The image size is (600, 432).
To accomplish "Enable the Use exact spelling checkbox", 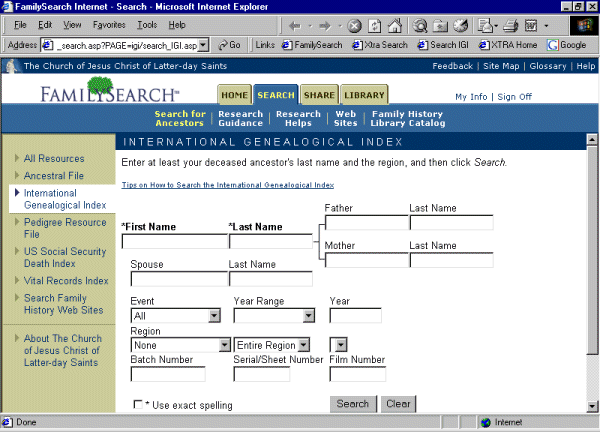I will pos(138,404).
